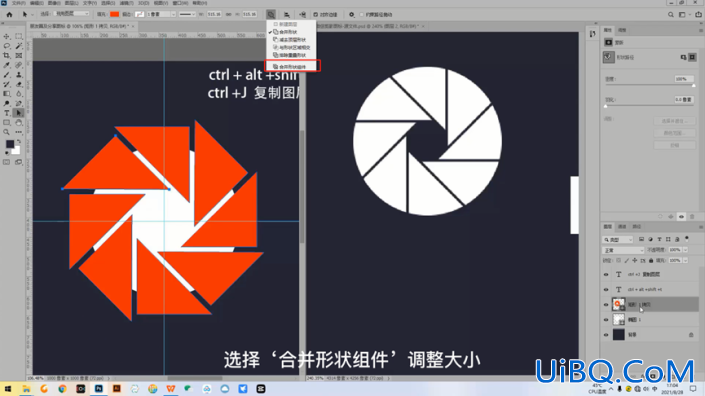The height and width of the screenshot is (396, 705).
Task: Choose 'Exclude Overlapping Shapes' menu entry
Action: click(x=292, y=55)
